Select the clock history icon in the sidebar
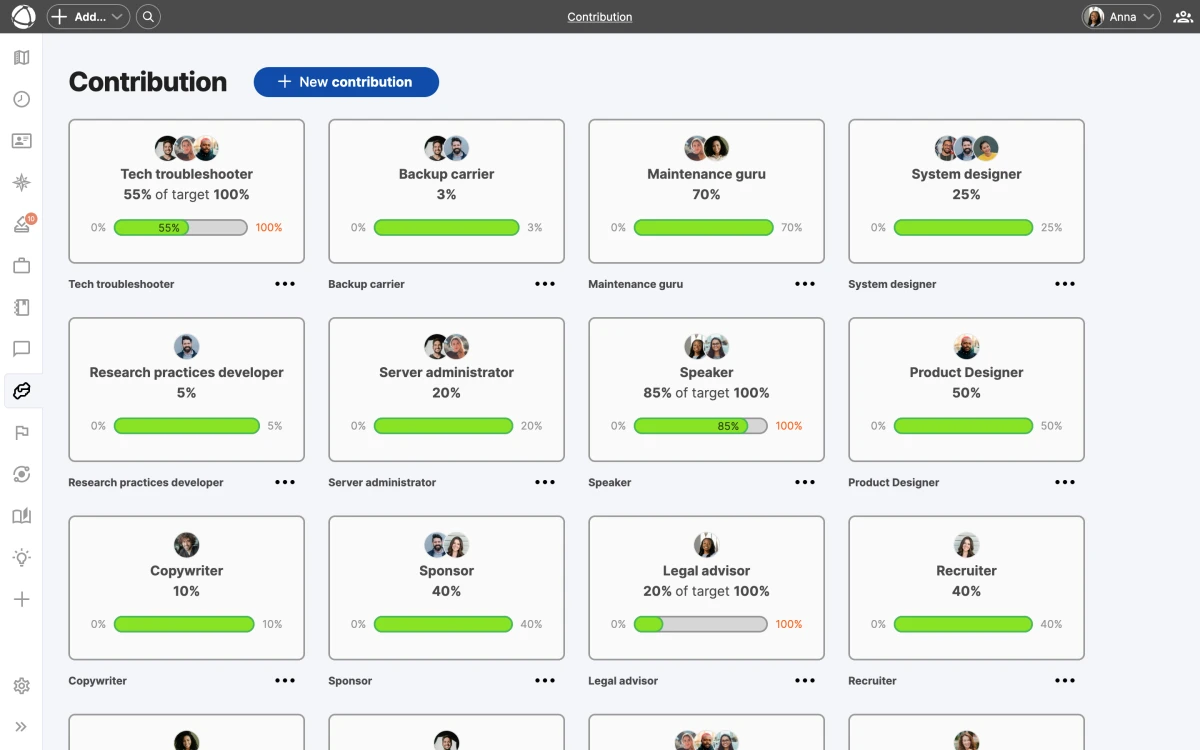Screen dimensions: 1200x750 pos(21,99)
